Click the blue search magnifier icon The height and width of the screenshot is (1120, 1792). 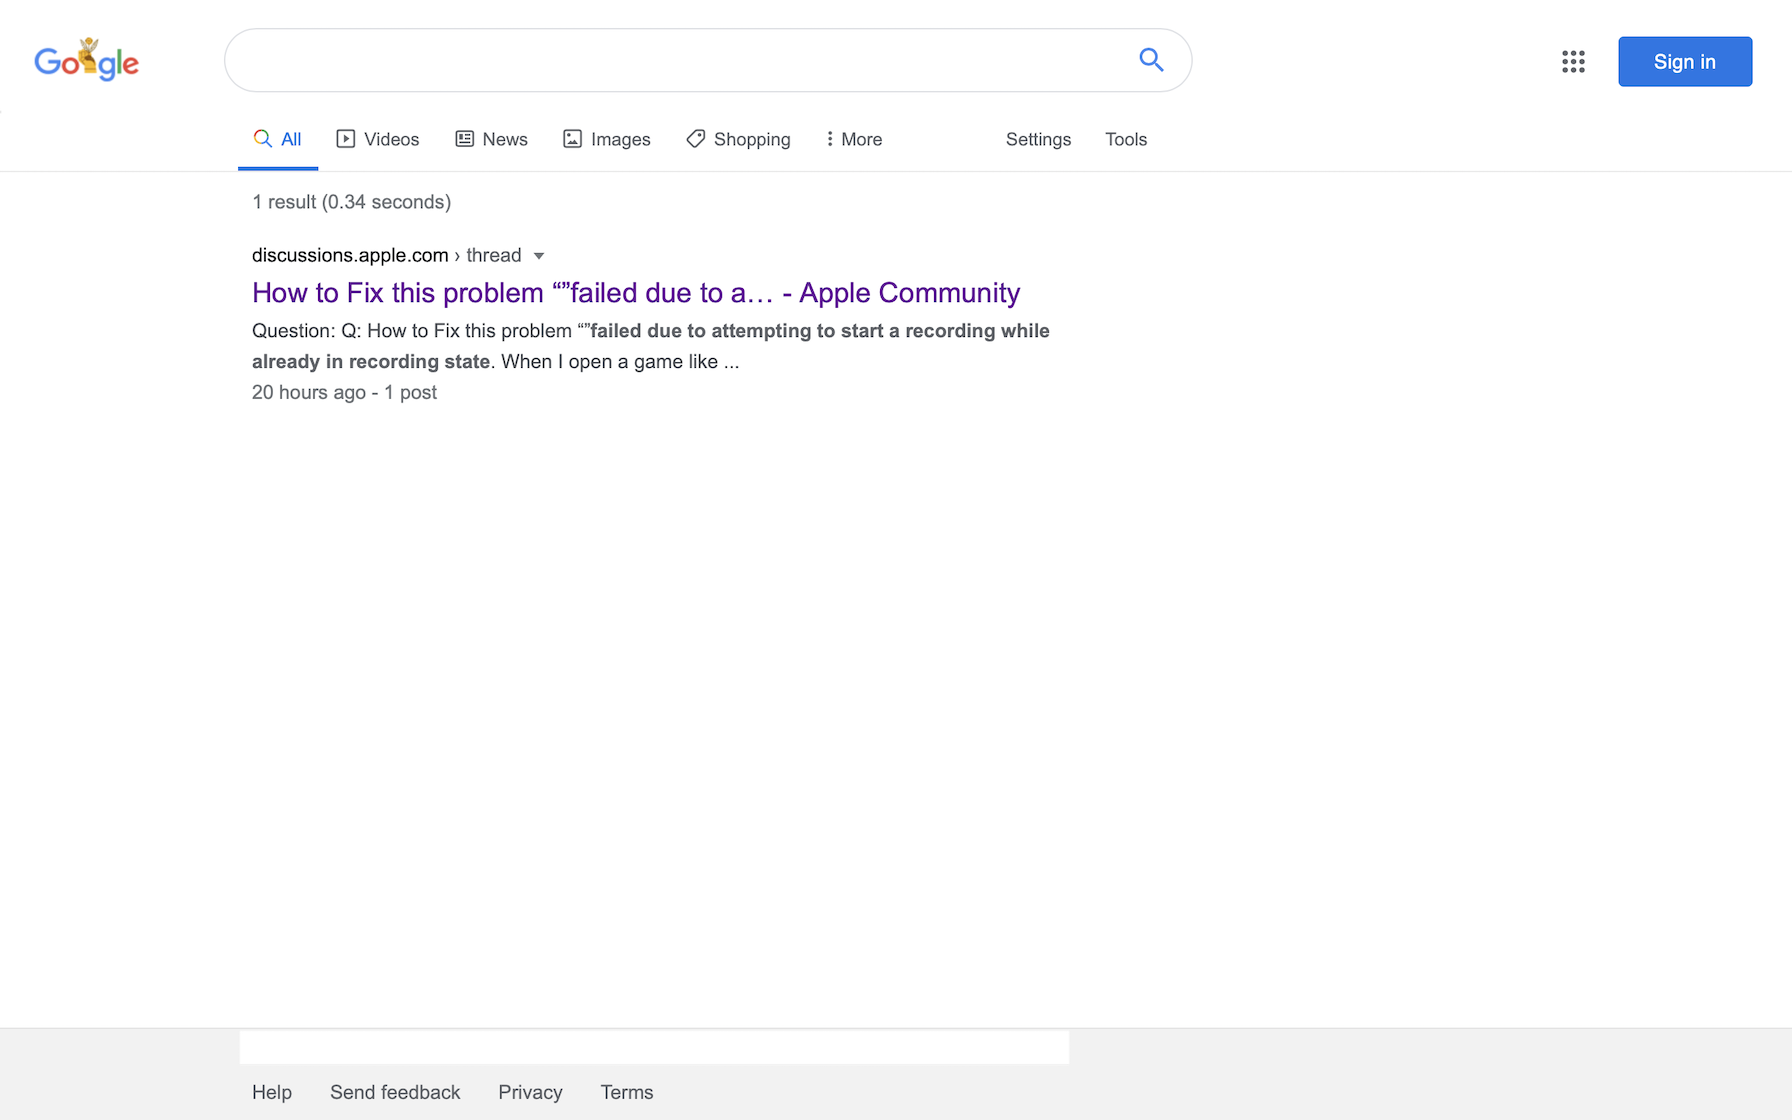pyautogui.click(x=1151, y=60)
